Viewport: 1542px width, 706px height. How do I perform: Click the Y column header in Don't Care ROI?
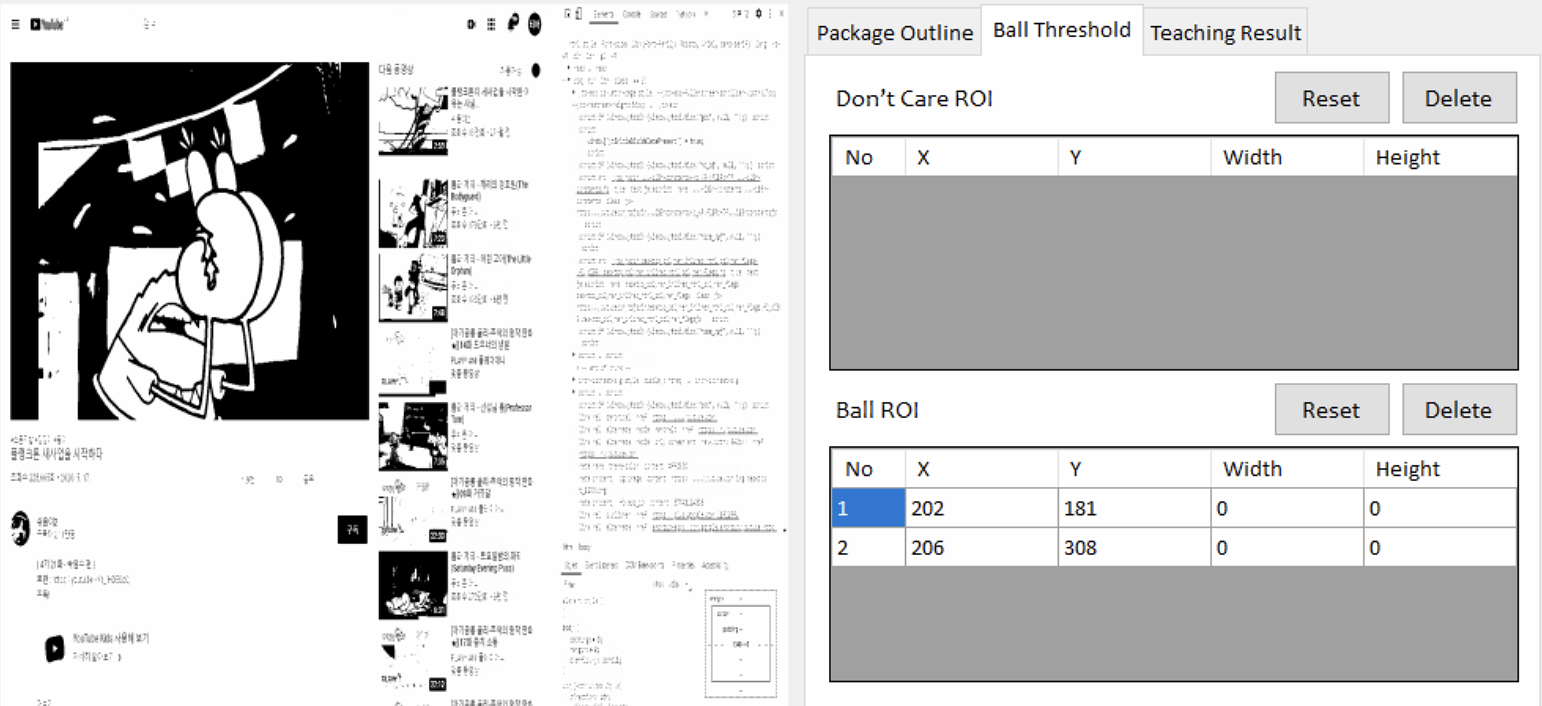pos(1134,157)
